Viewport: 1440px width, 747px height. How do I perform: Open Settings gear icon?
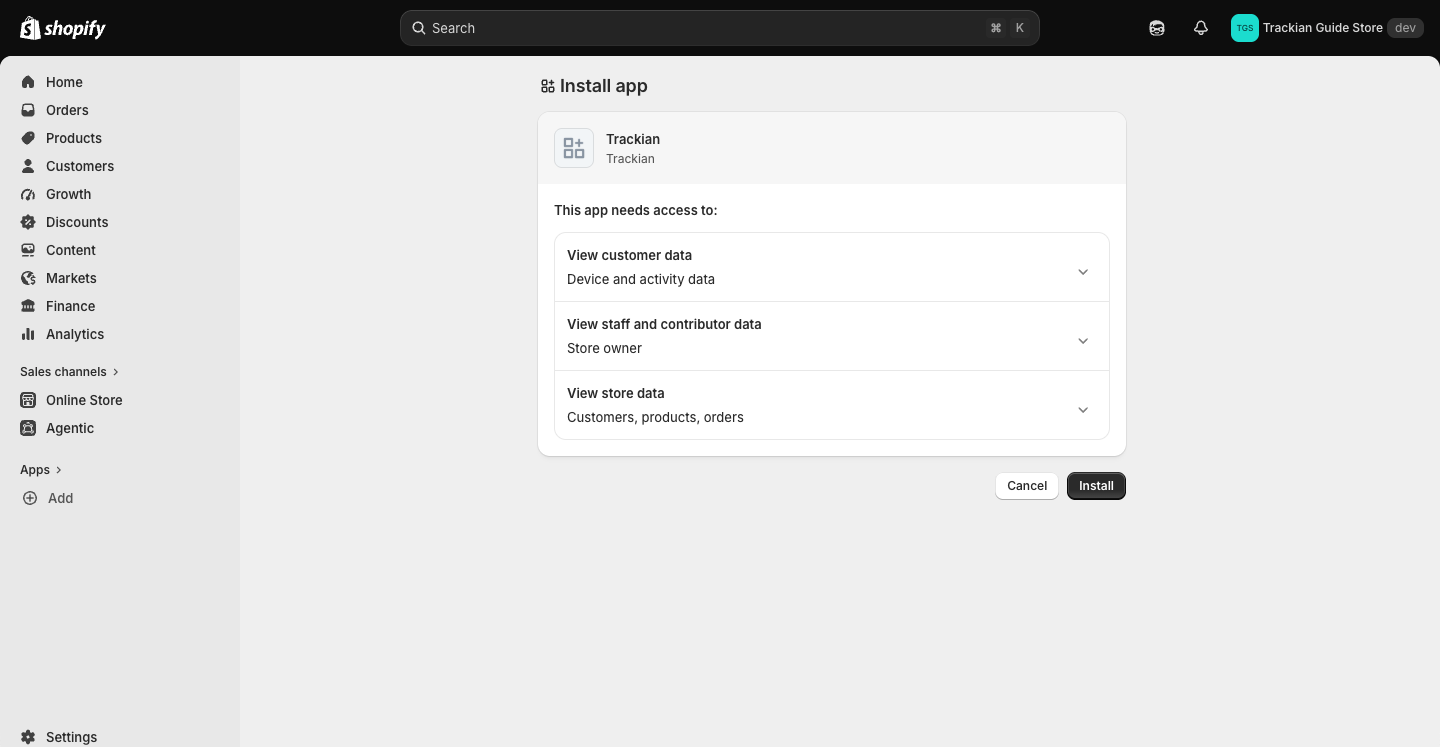[28, 737]
